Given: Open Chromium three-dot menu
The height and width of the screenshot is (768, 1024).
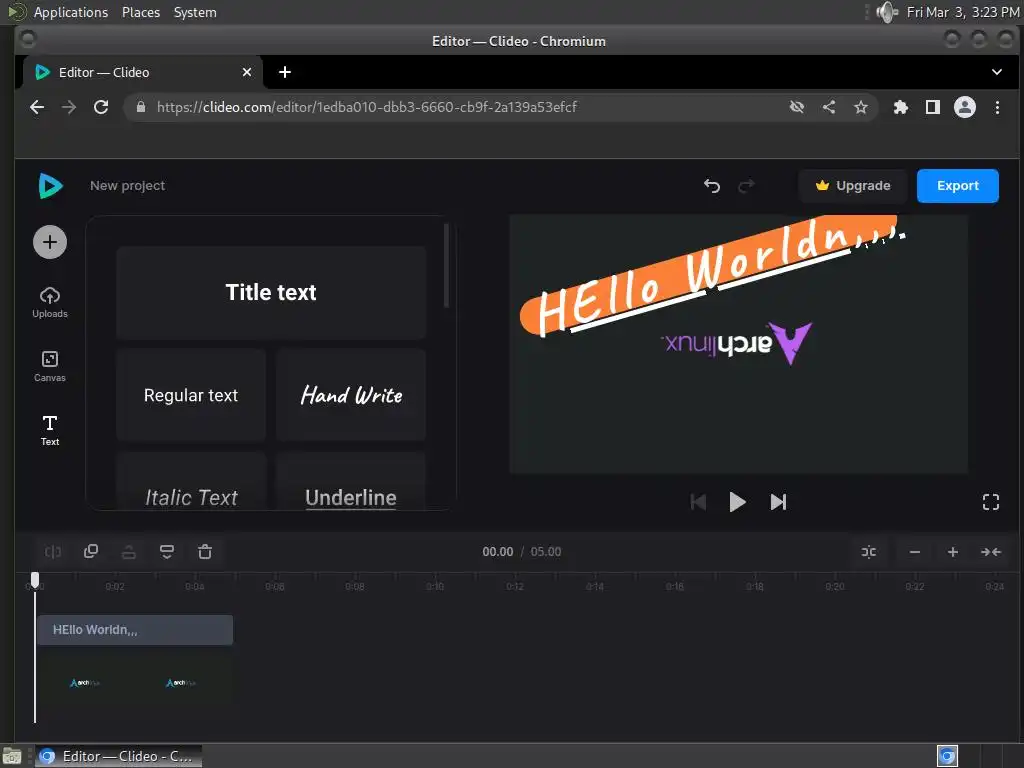Looking at the screenshot, I should click(x=997, y=107).
